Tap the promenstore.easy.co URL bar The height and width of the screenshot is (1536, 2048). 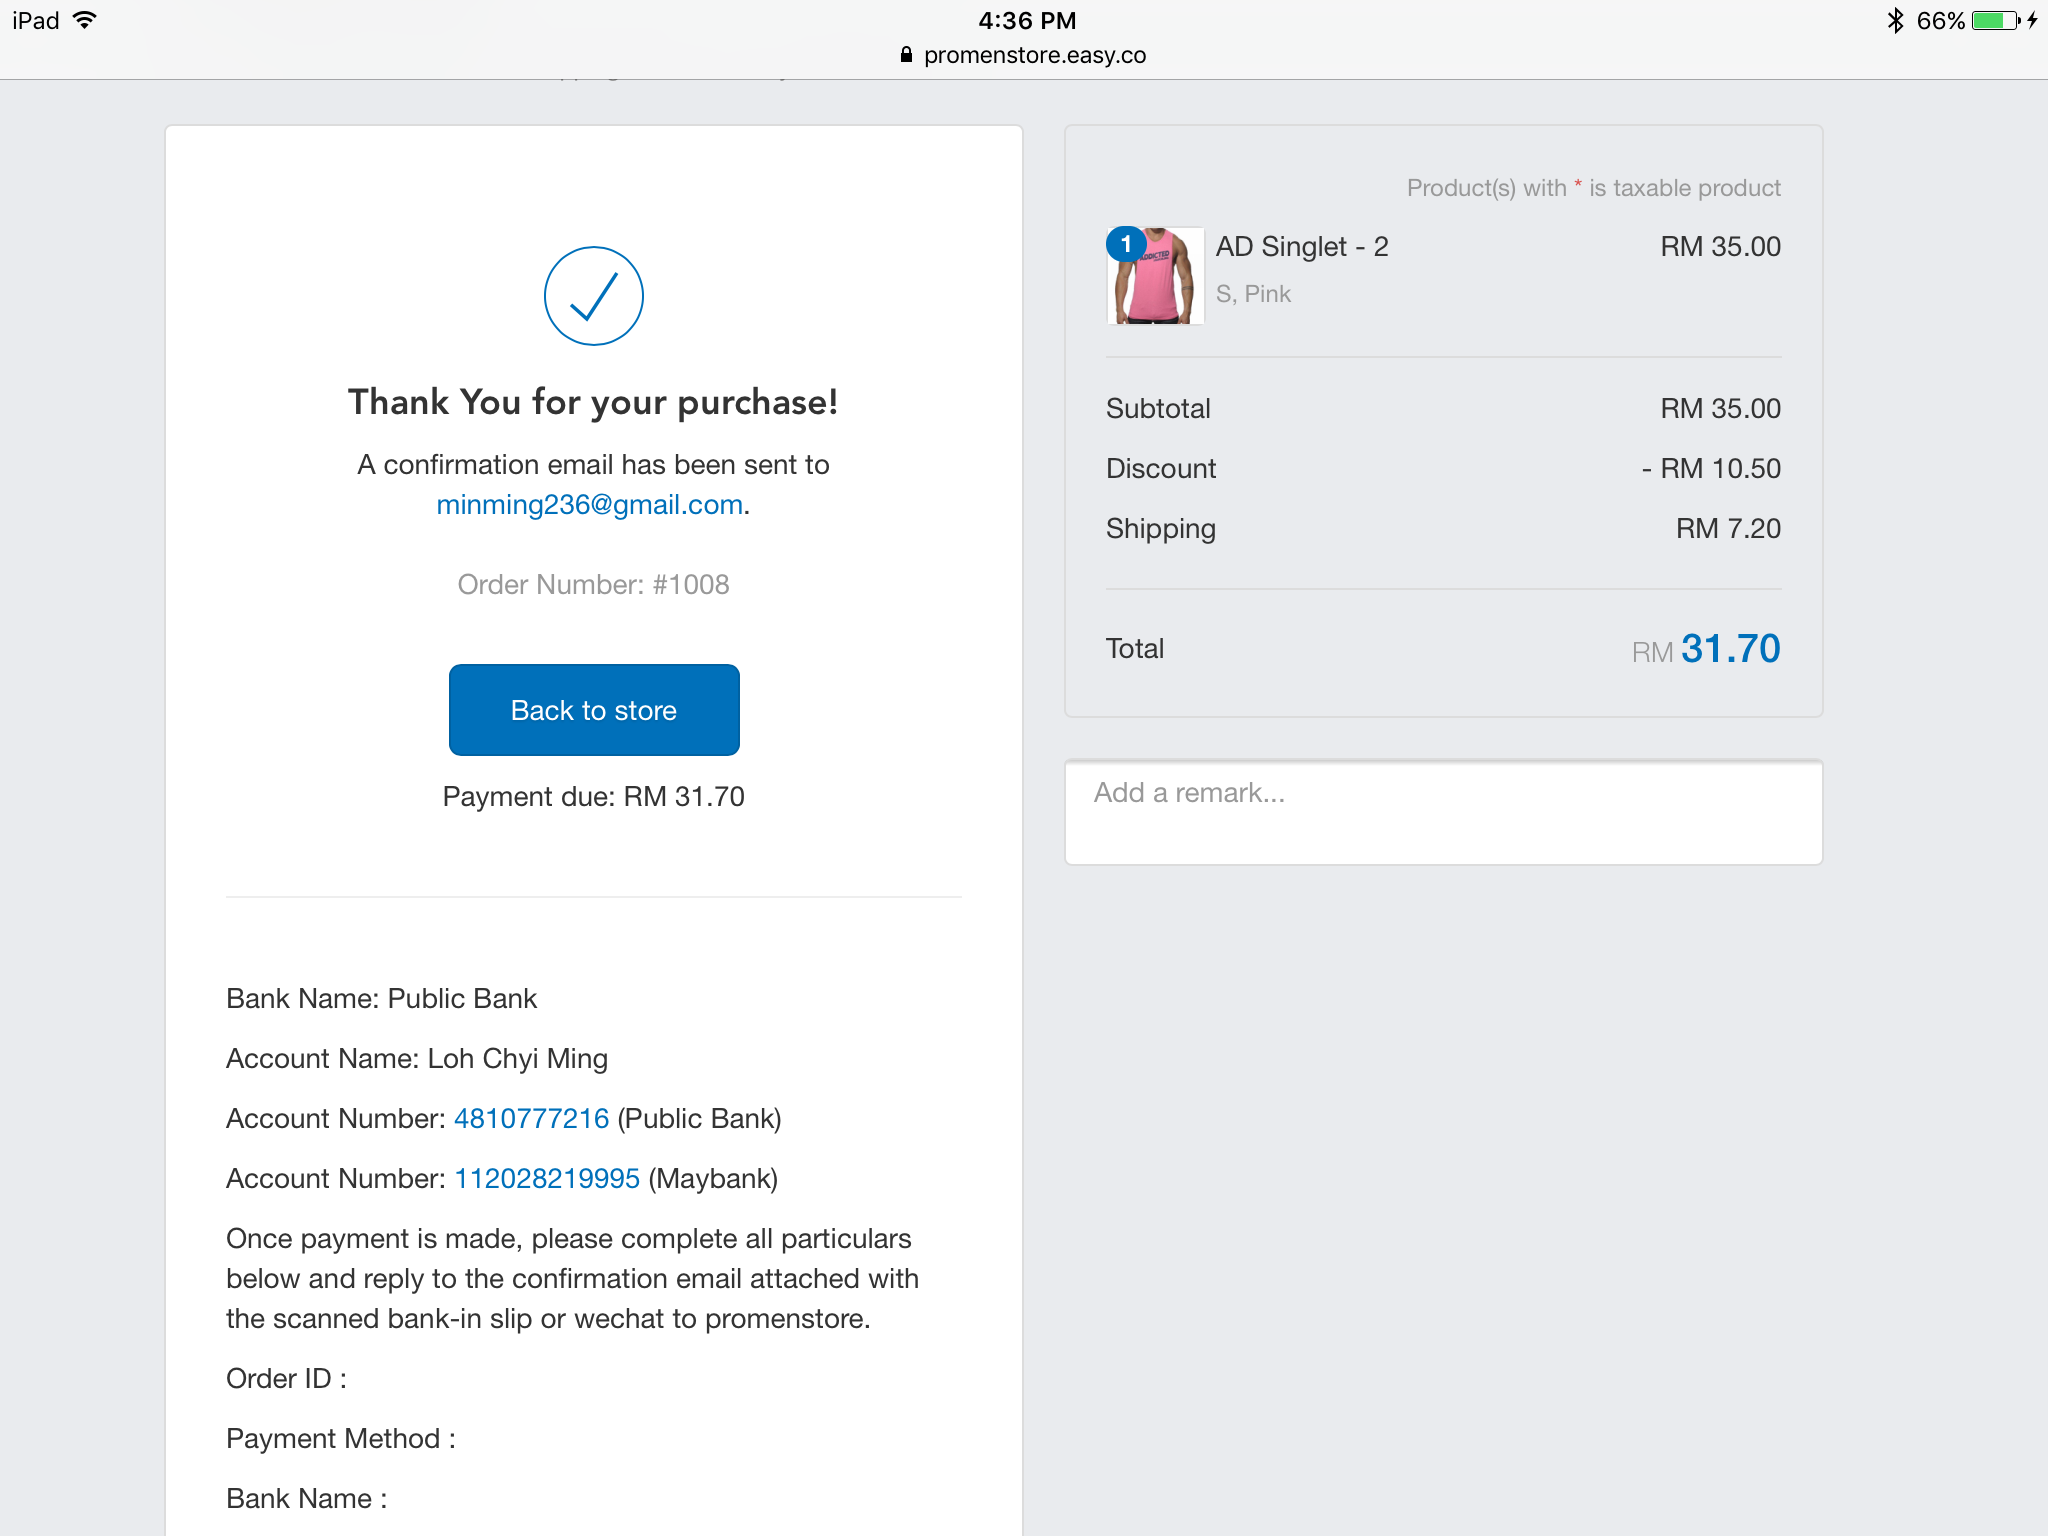pos(1024,55)
